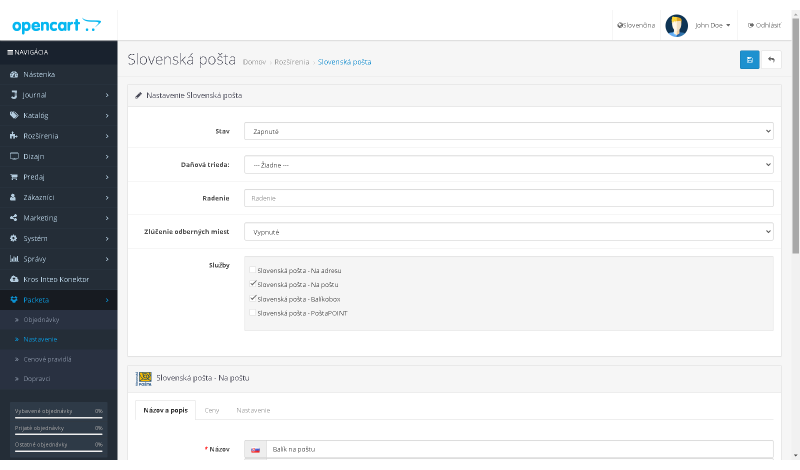800x470 pixels.
Task: Click the Slovak flag icon beside Názov
Action: tap(256, 450)
